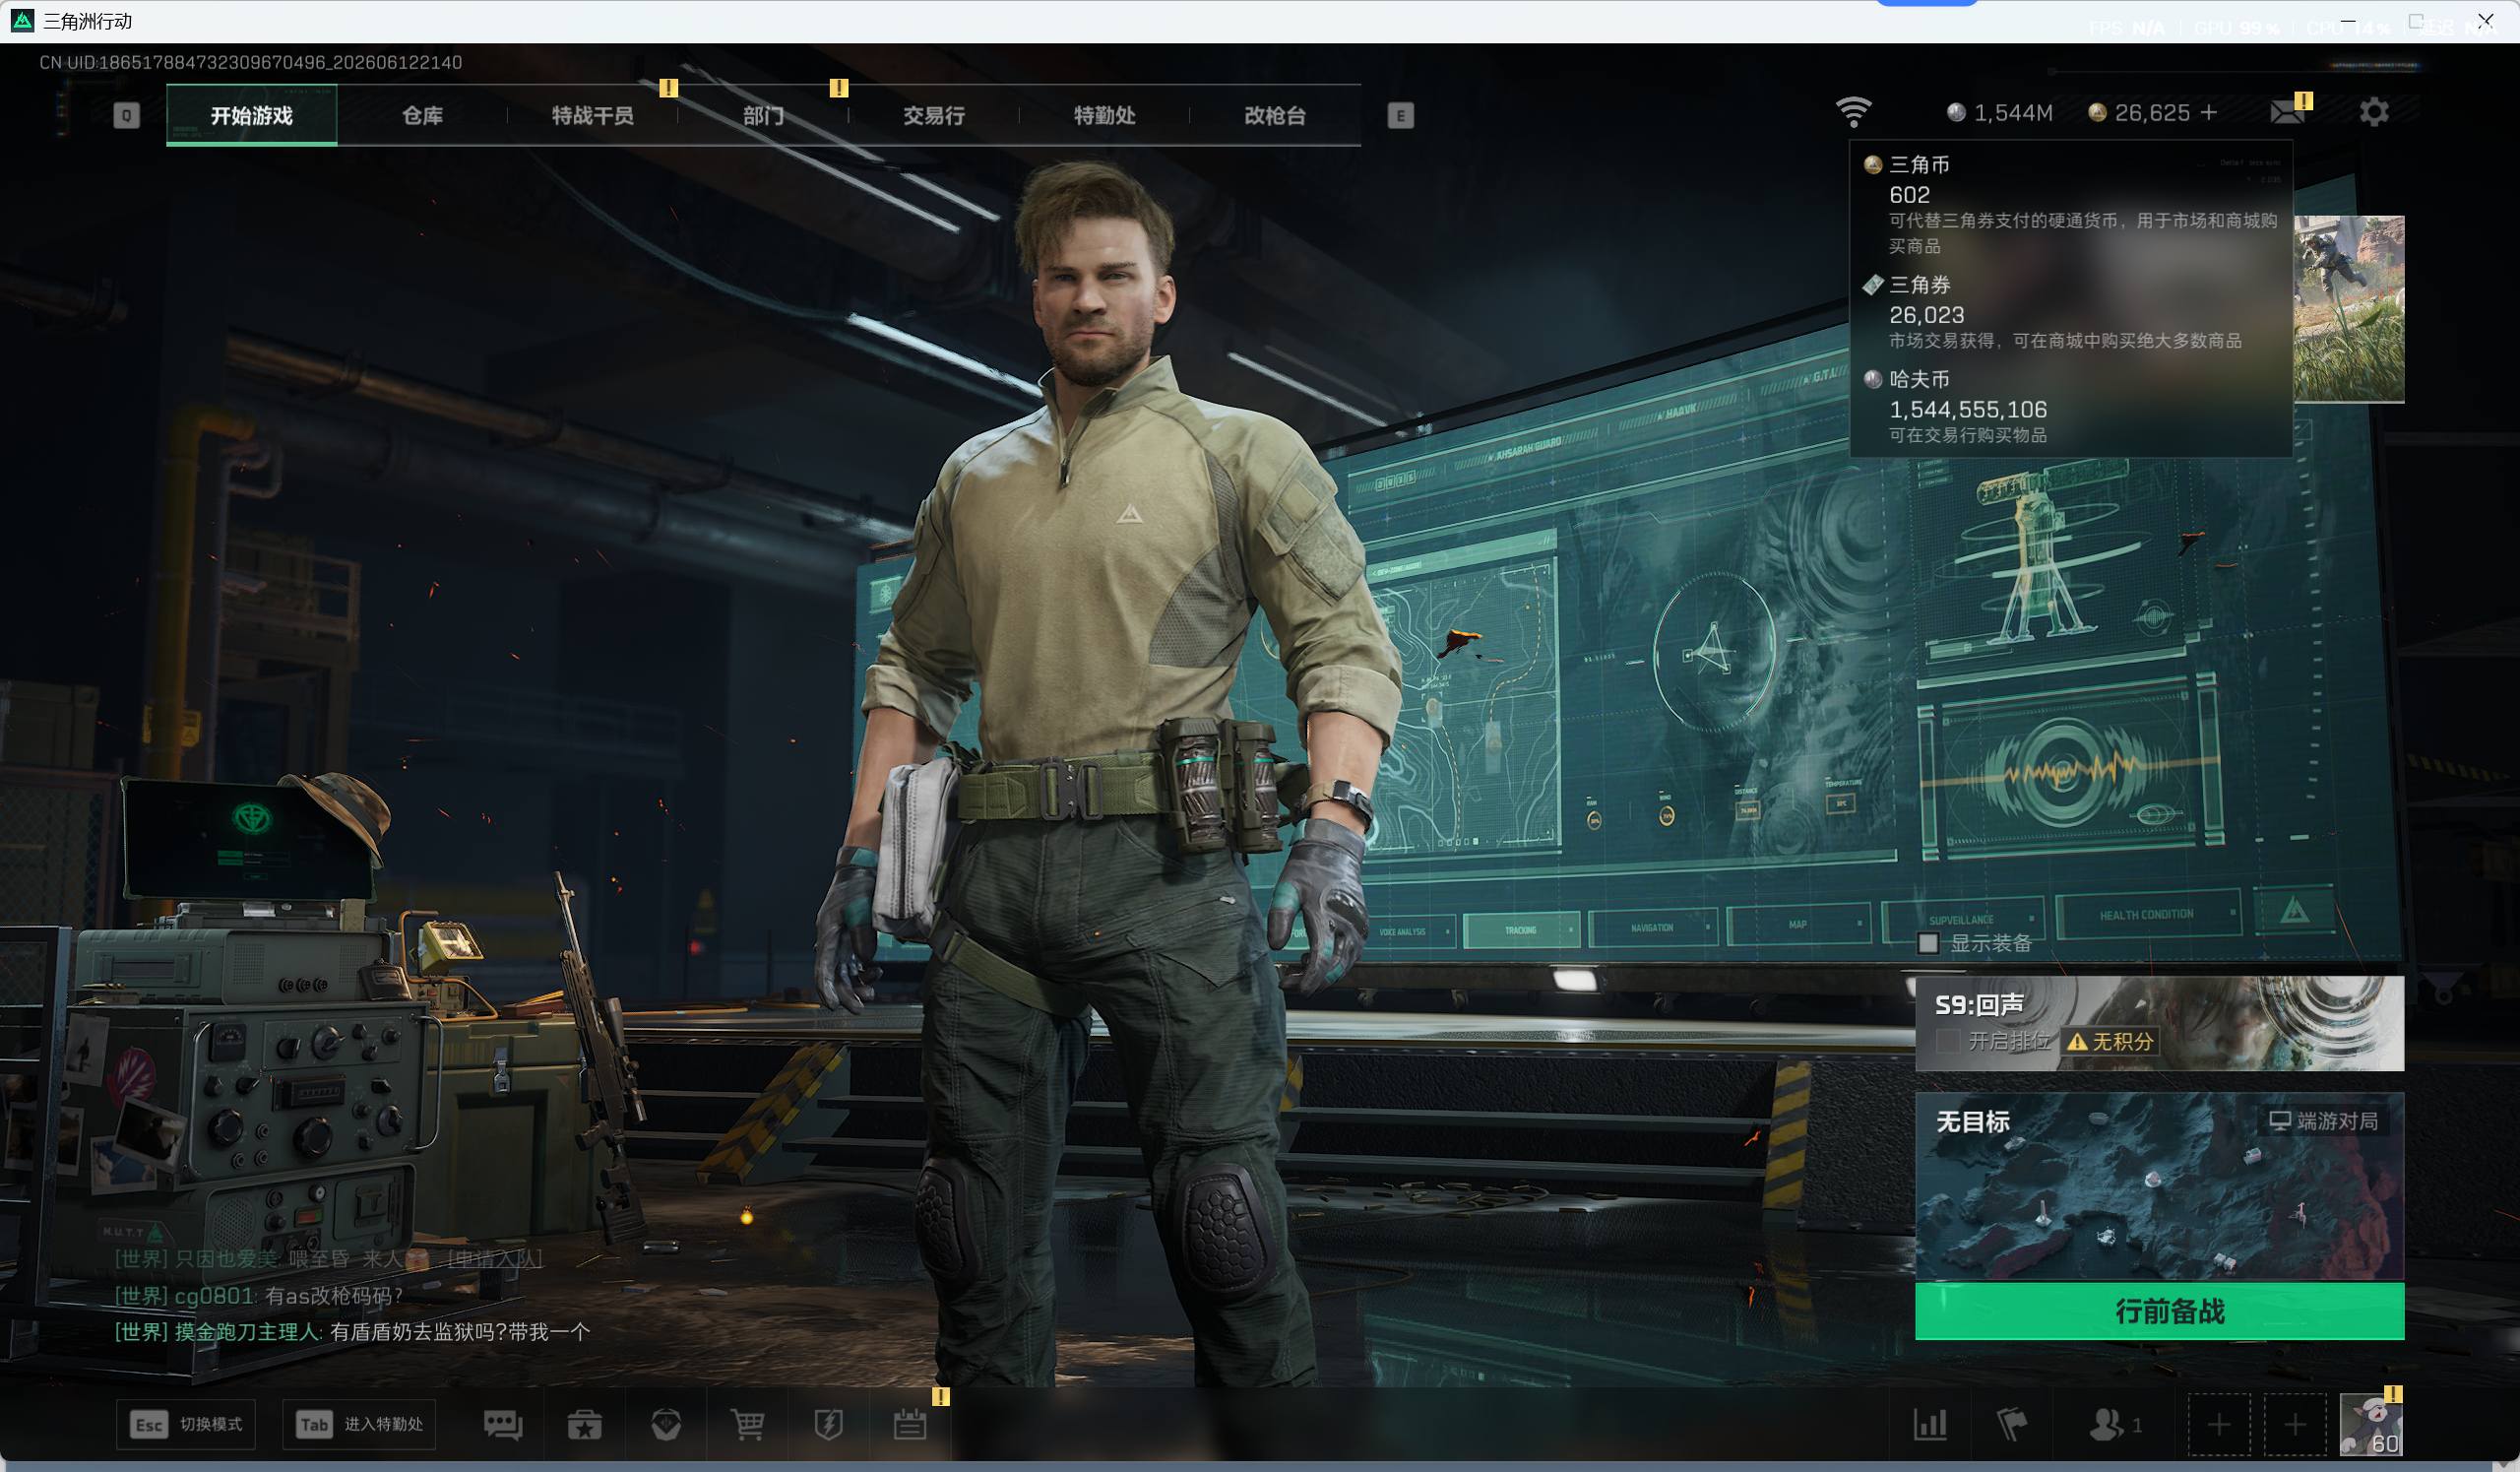Click player name 摸金跑刀主理人 in chat

tap(247, 1332)
